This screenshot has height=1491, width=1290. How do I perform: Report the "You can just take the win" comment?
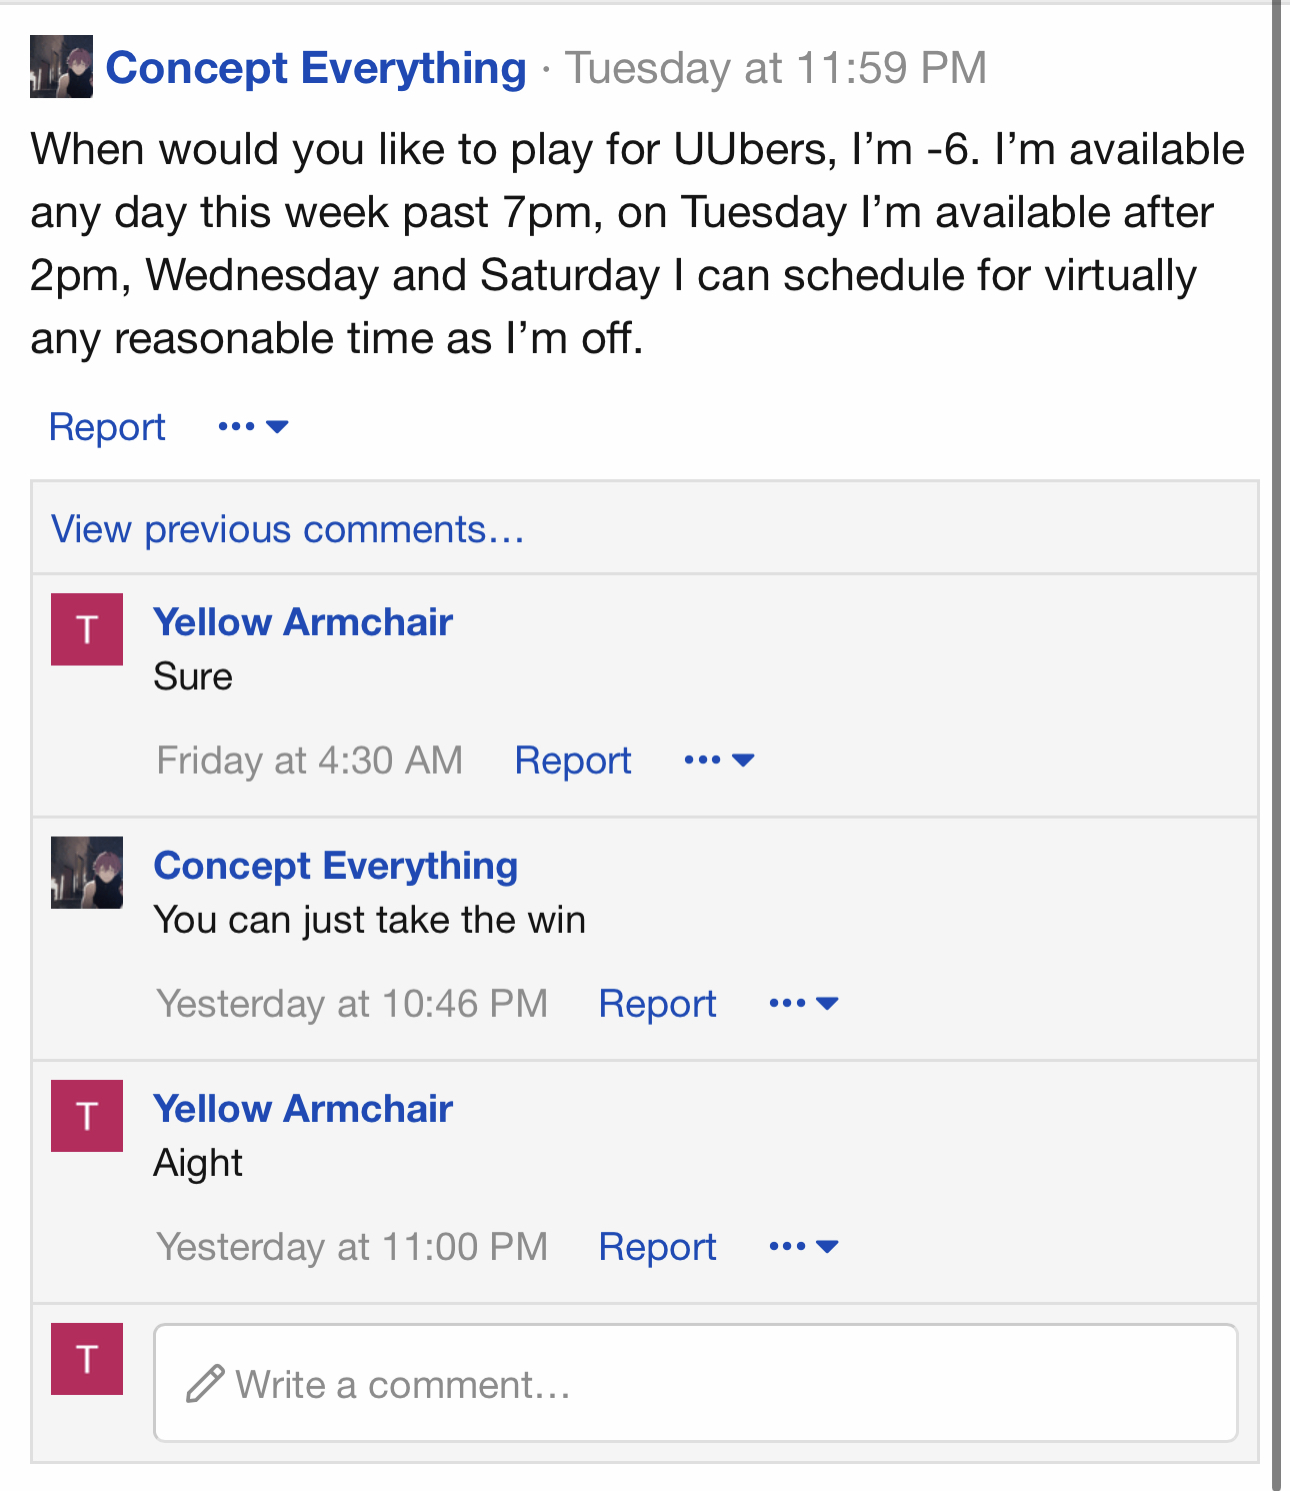[657, 1004]
